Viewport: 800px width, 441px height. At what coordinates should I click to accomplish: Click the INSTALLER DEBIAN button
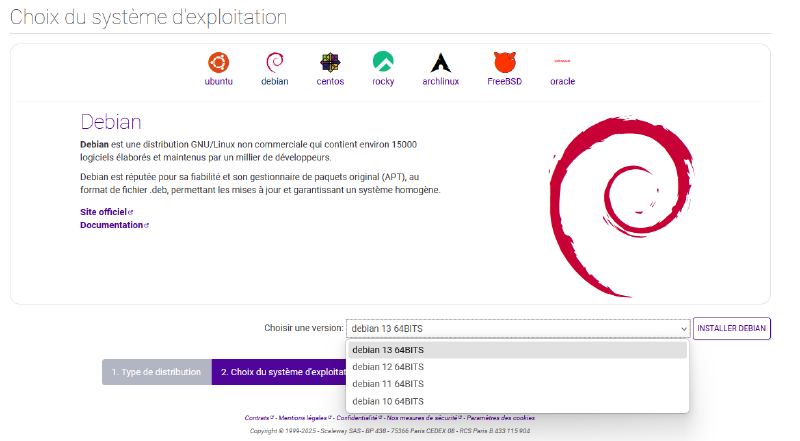click(732, 328)
